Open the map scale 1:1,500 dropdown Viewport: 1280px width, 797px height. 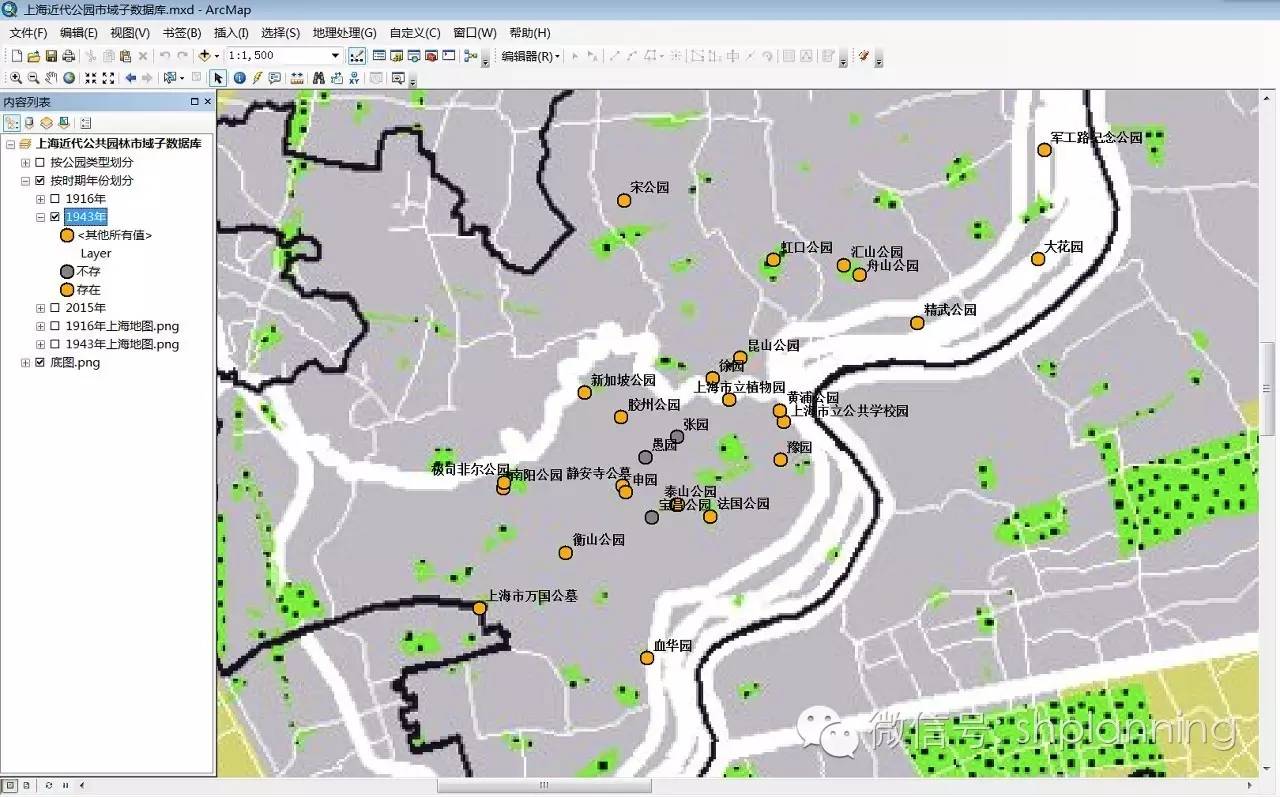(335, 56)
